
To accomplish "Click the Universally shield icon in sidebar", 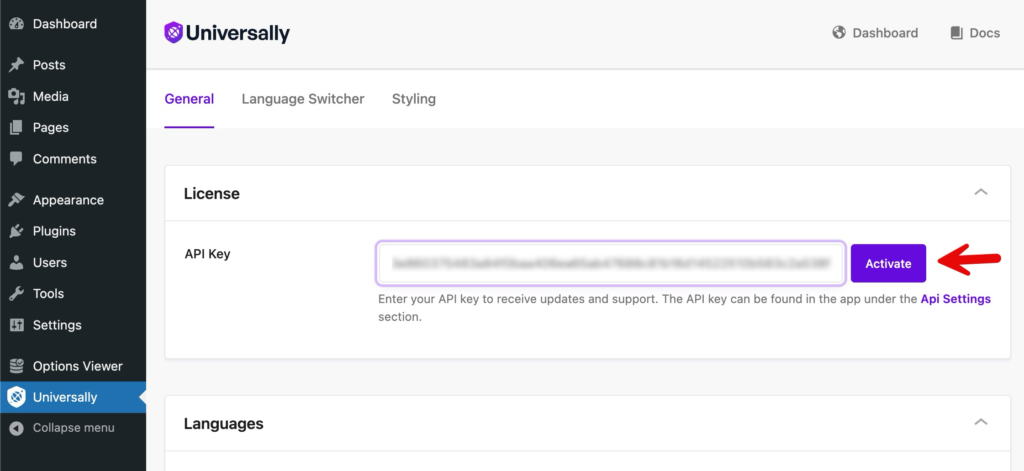I will point(16,397).
